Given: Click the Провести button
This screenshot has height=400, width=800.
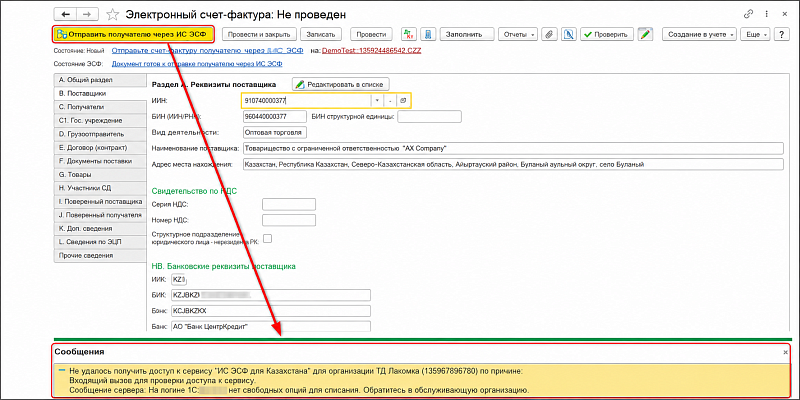Looking at the screenshot, I should 371,34.
